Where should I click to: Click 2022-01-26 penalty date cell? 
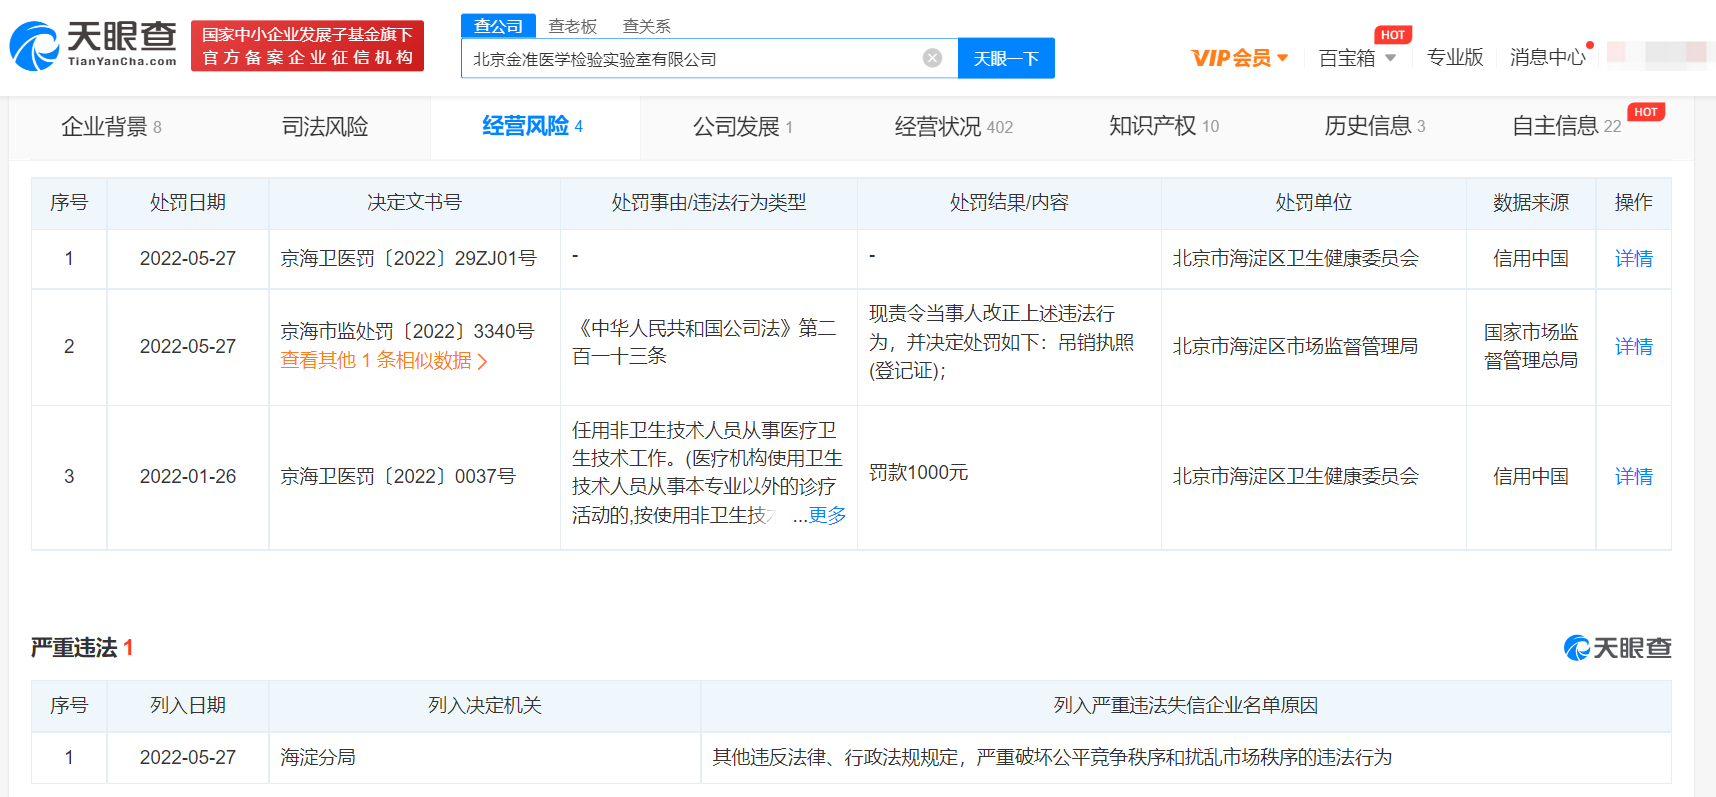[x=188, y=477]
